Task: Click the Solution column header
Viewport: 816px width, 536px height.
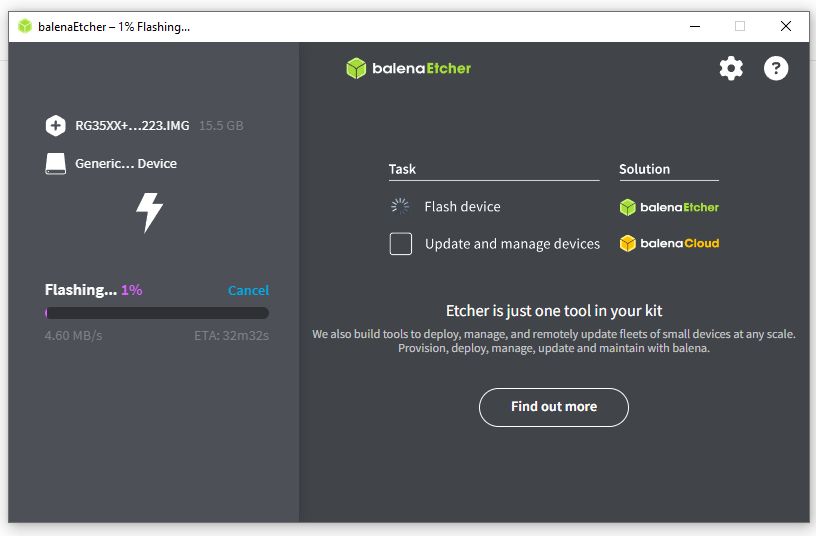Action: 644,169
